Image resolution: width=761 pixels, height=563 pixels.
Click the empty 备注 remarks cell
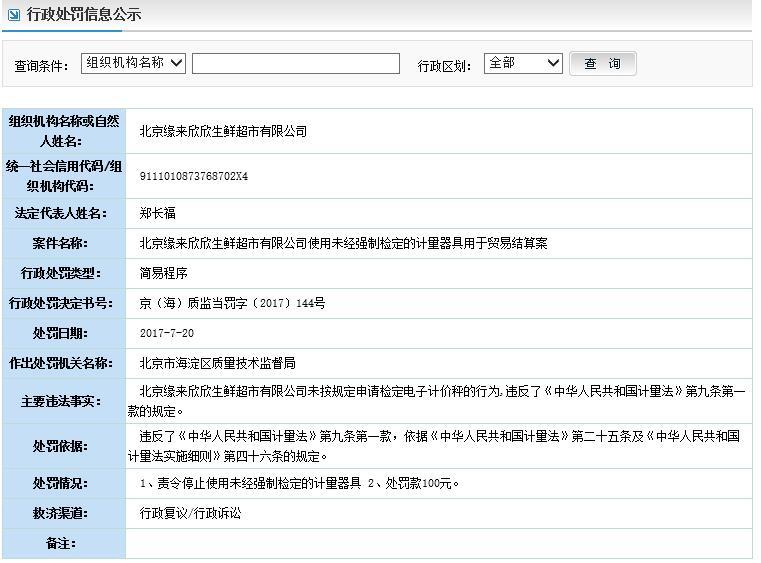(437, 543)
